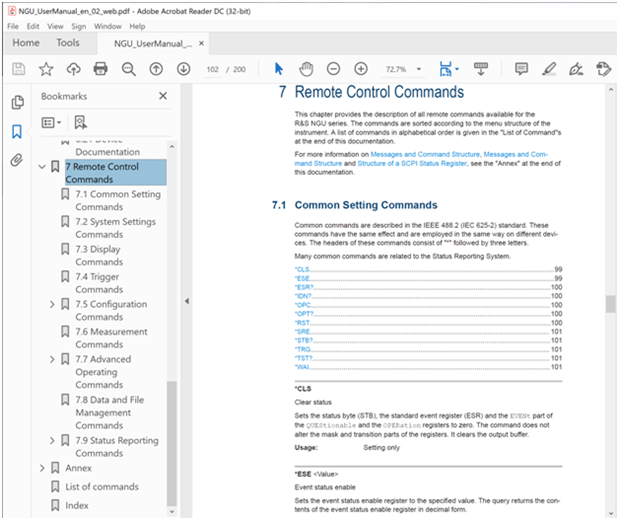The image size is (619, 520).
Task: Click the page number input field
Action: 211,69
